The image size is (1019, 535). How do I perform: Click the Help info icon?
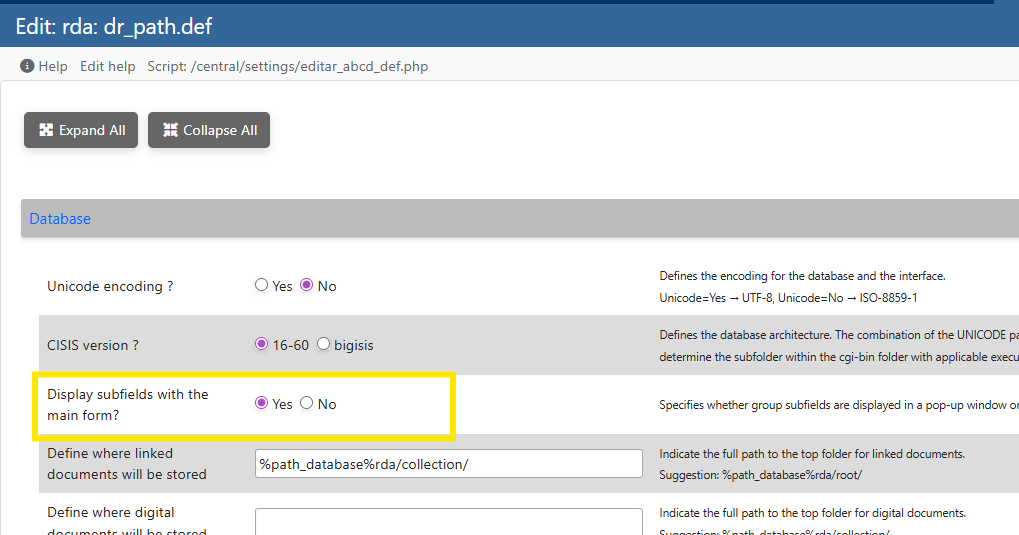pos(27,66)
